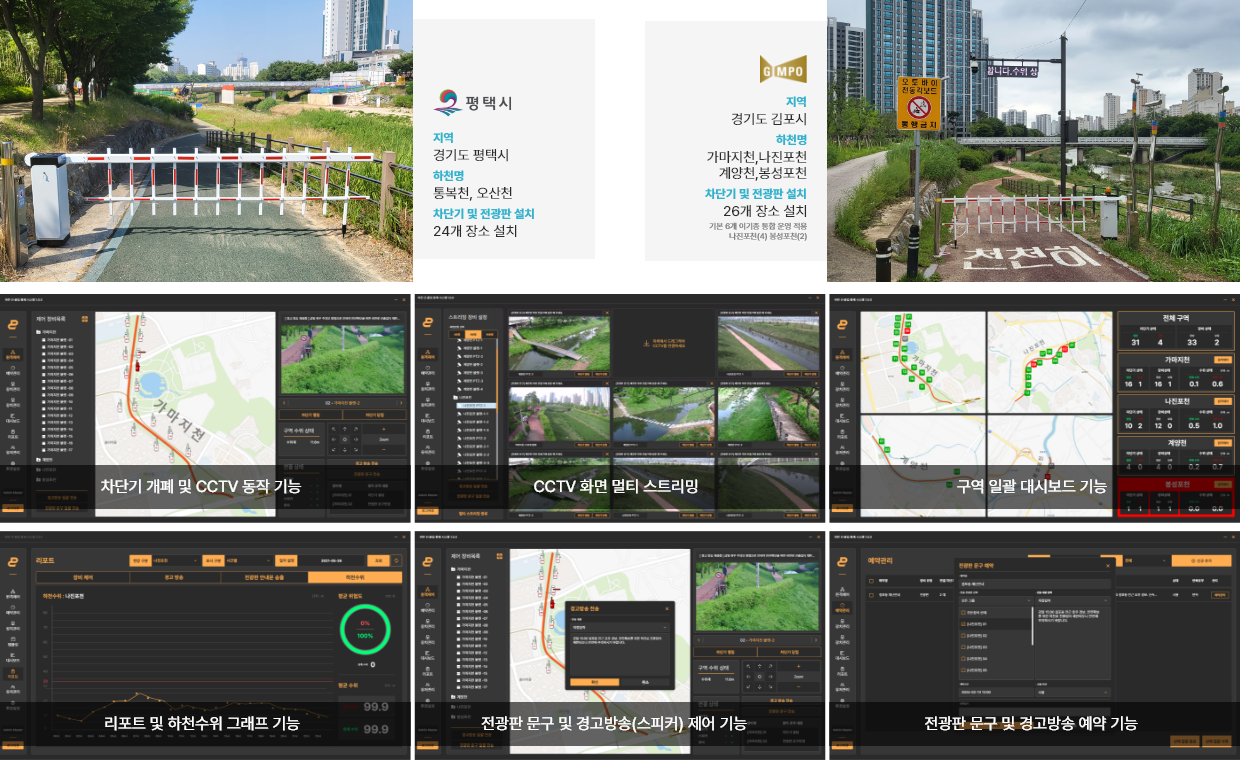Toggle header checkbox in 예약관리 table
This screenshot has width=1240, height=760.
(871, 581)
